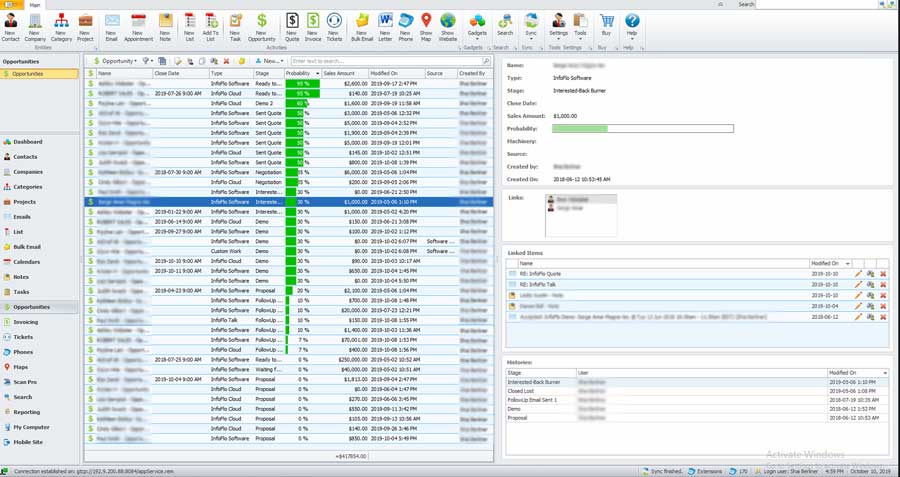900x477 pixels.
Task: Open Mobile Site in the sidebar
Action: pos(28,442)
